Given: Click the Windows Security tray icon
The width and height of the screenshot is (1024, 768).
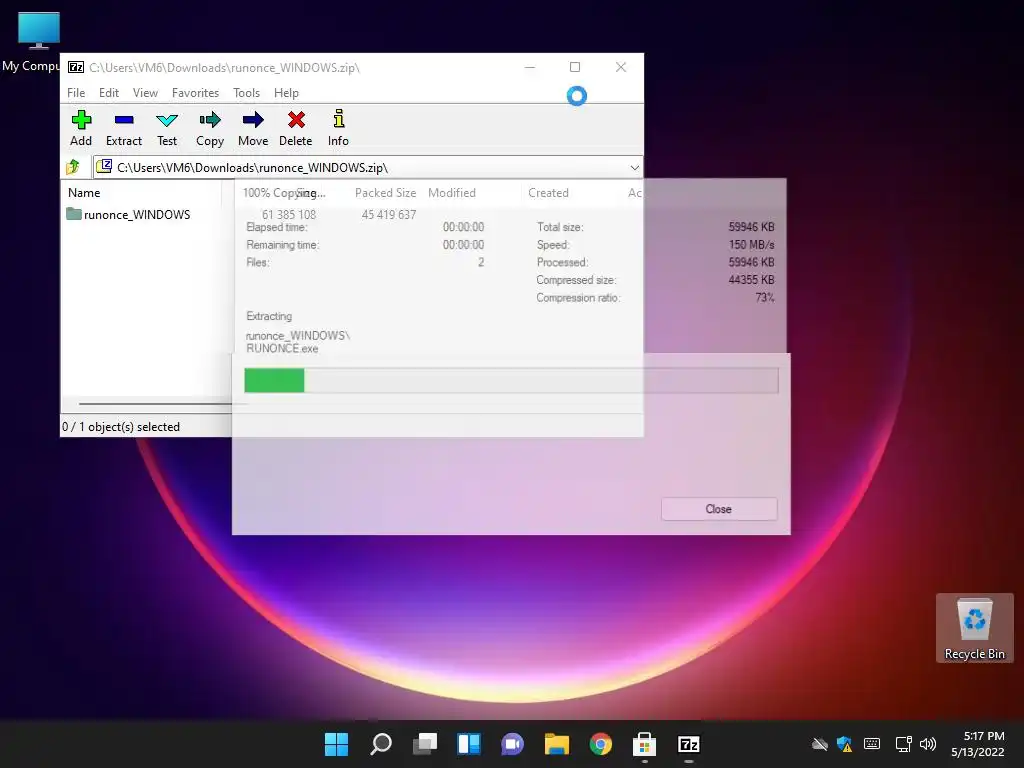Looking at the screenshot, I should point(844,744).
